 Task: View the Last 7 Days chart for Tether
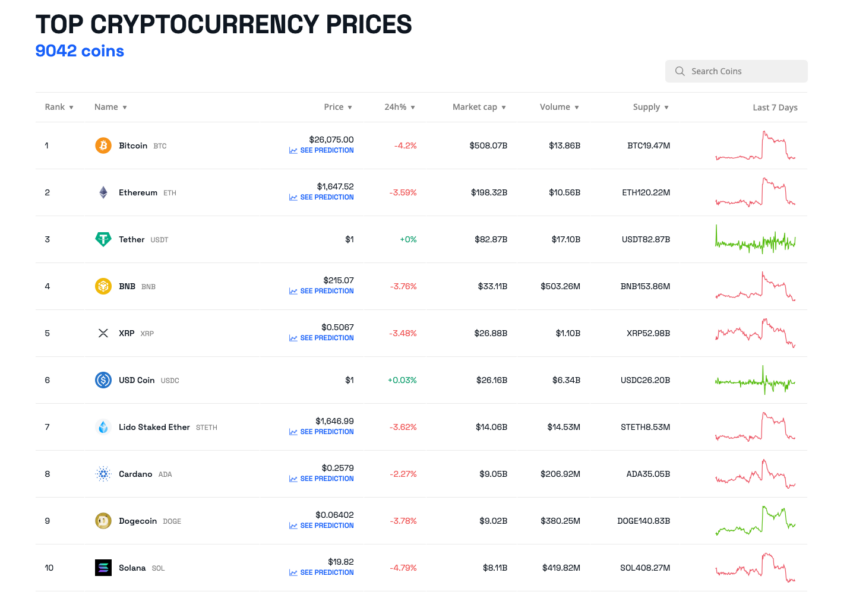click(756, 240)
